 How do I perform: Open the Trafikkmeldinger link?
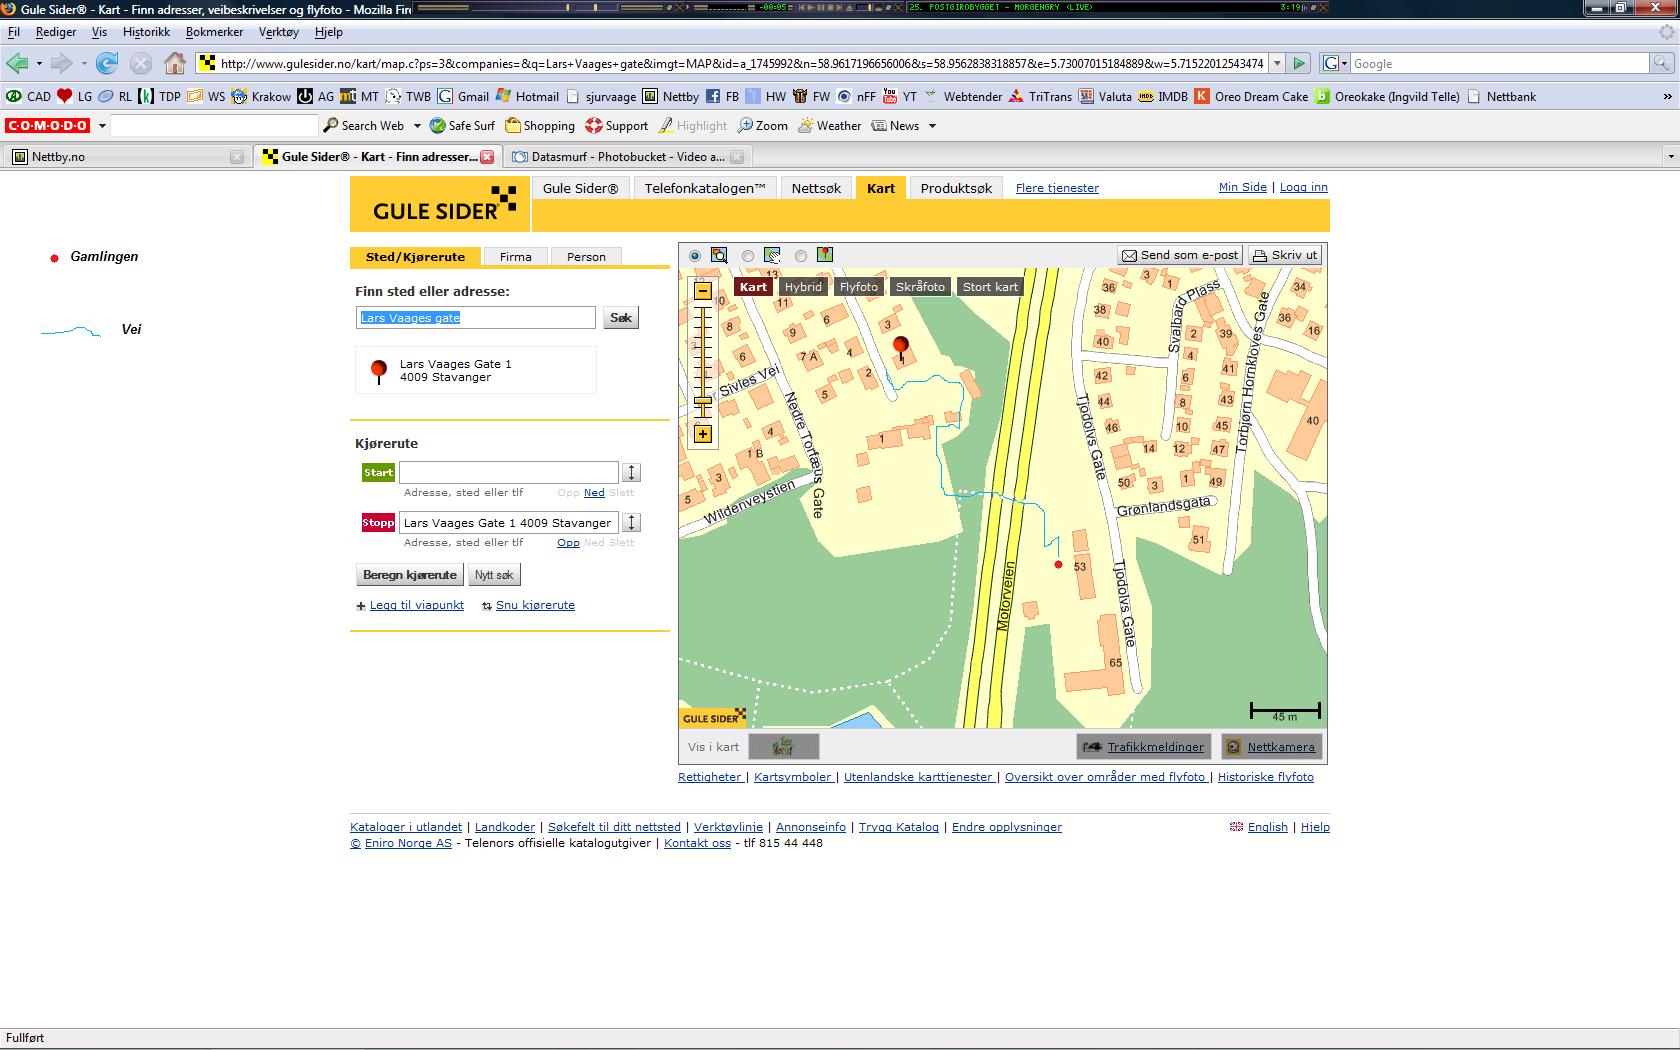[x=1144, y=747]
